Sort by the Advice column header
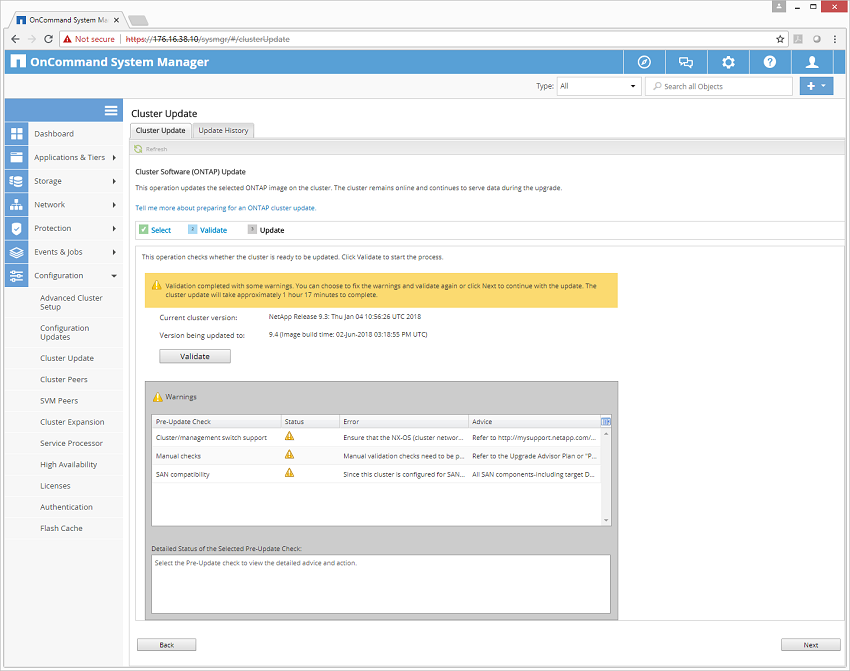850x671 pixels. click(535, 422)
